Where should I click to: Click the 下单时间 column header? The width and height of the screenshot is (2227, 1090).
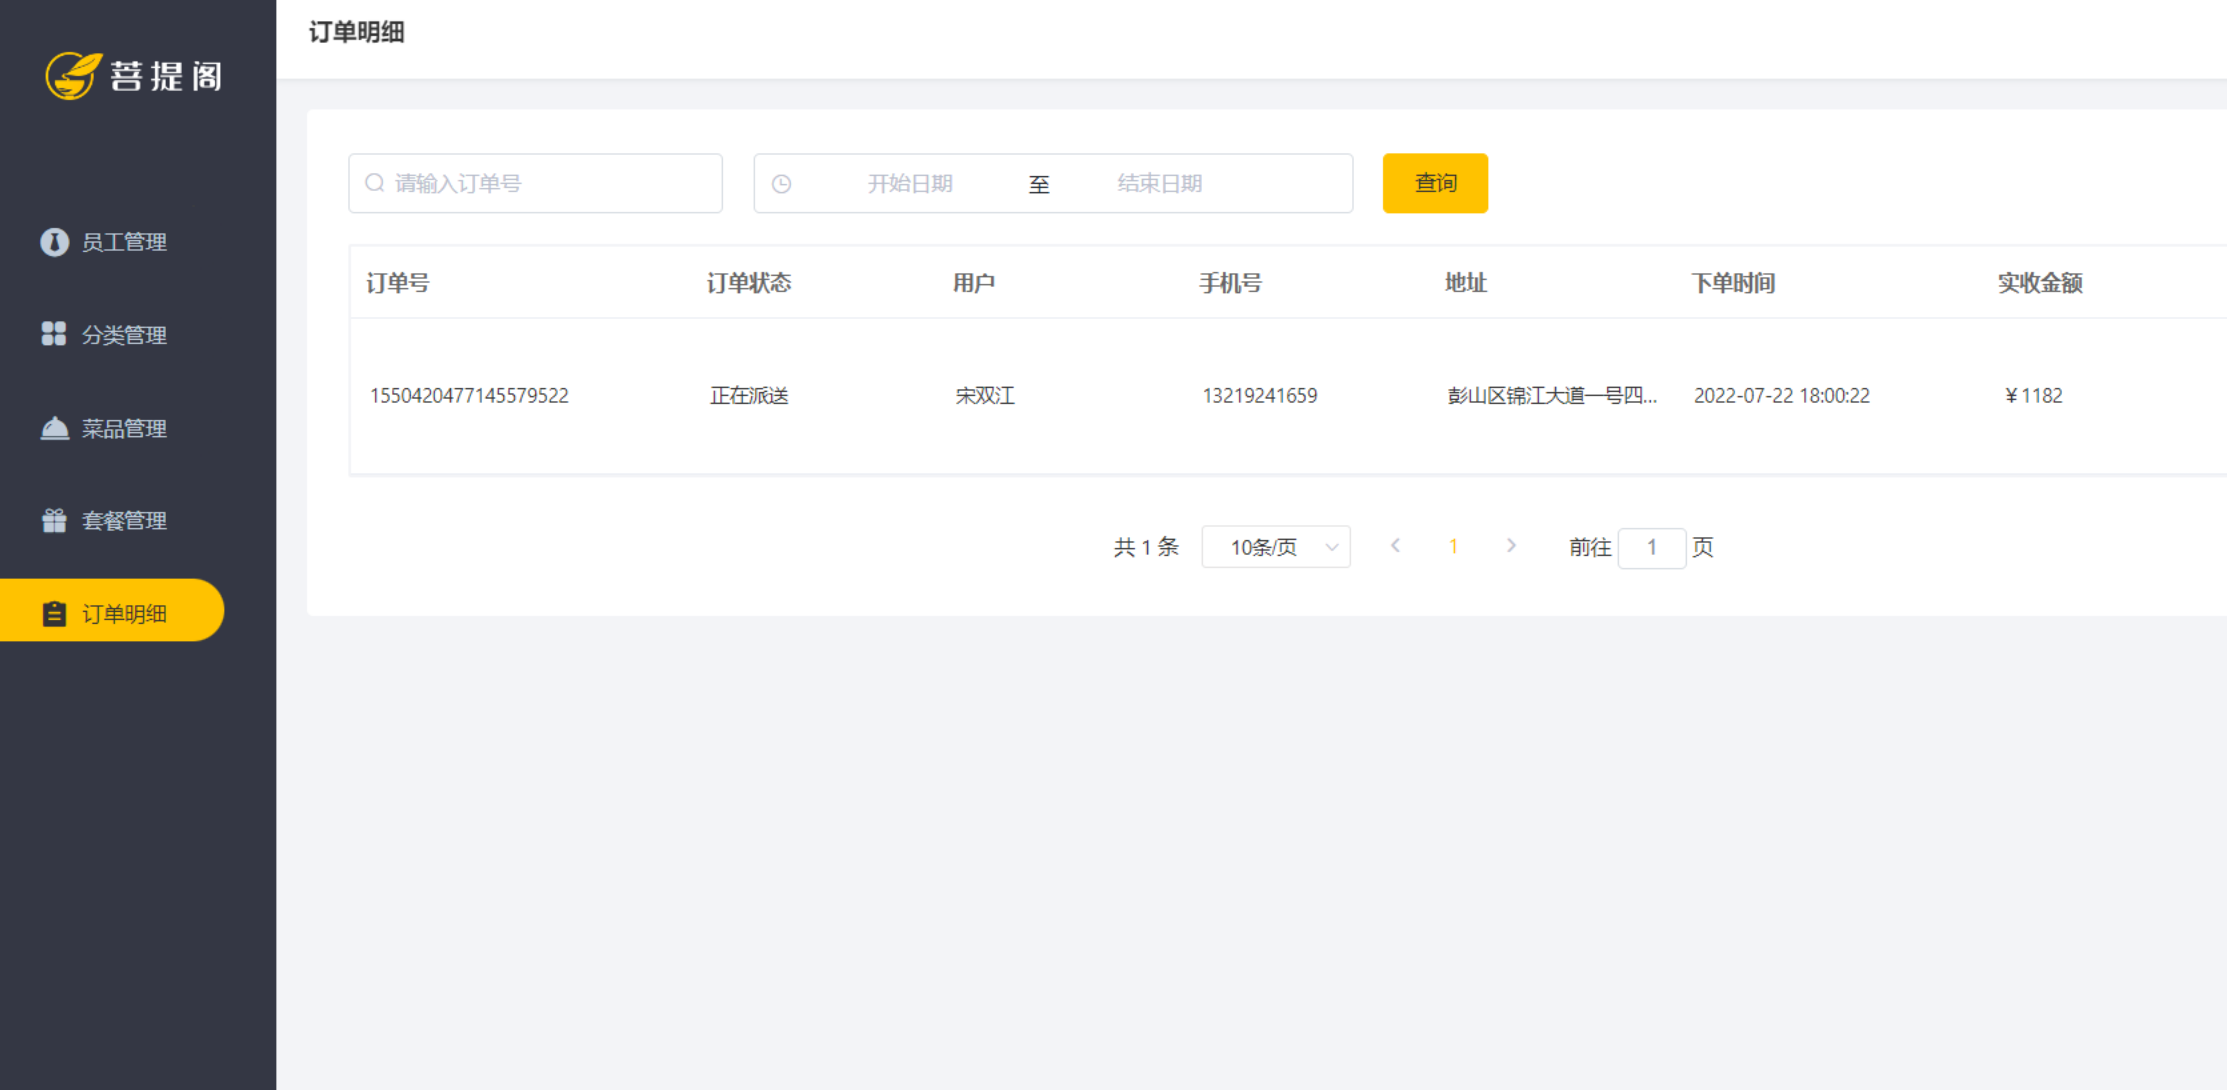point(1733,283)
